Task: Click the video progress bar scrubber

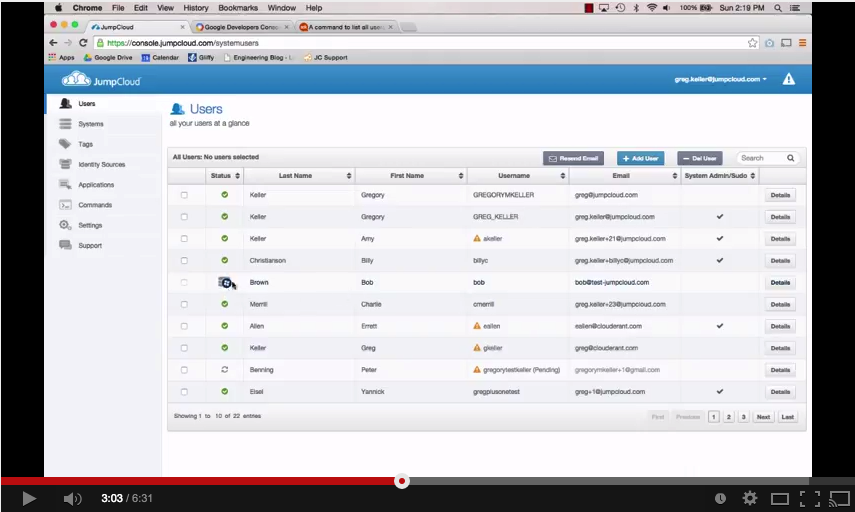Action: pos(402,481)
